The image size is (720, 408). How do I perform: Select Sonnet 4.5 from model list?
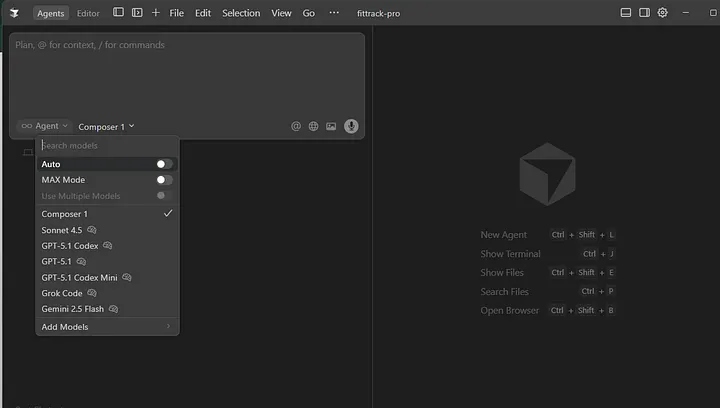point(62,230)
